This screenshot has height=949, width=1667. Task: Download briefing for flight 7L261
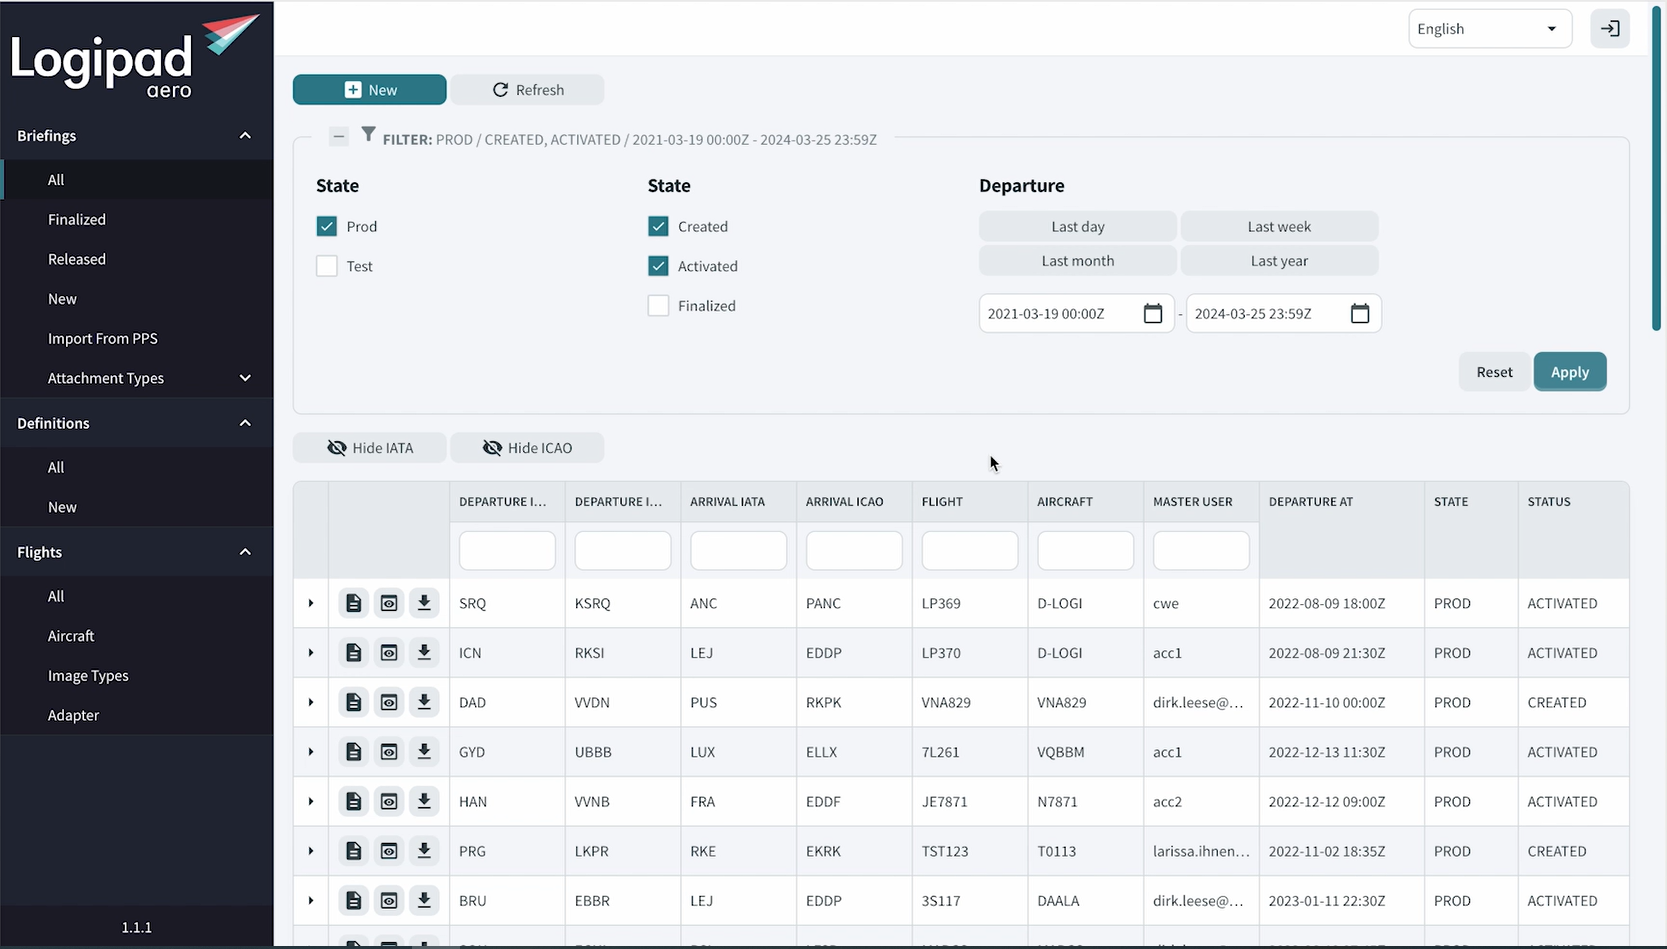pos(424,752)
